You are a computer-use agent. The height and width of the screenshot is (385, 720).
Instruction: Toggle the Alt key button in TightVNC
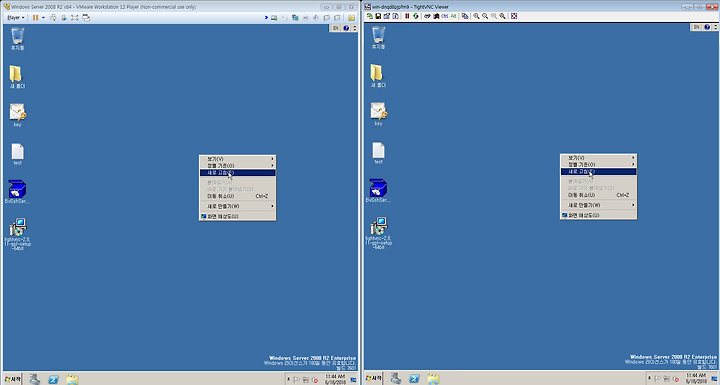point(453,16)
